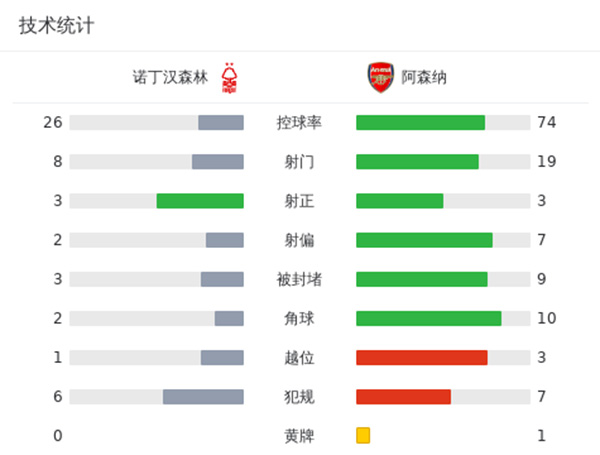Click Arsenal's red 犯规 fouls bar
The height and width of the screenshot is (455, 600).
pos(403,396)
